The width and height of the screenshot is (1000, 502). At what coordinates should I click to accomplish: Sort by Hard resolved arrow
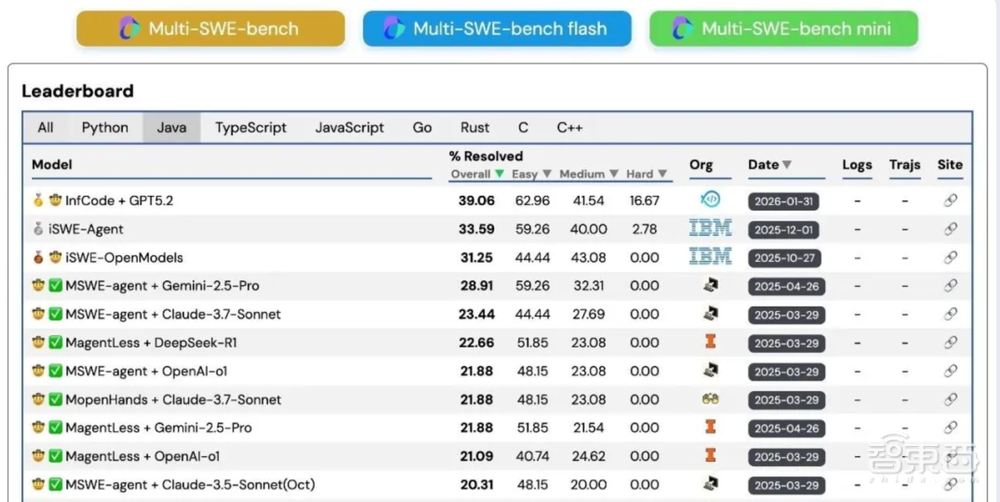click(x=662, y=174)
